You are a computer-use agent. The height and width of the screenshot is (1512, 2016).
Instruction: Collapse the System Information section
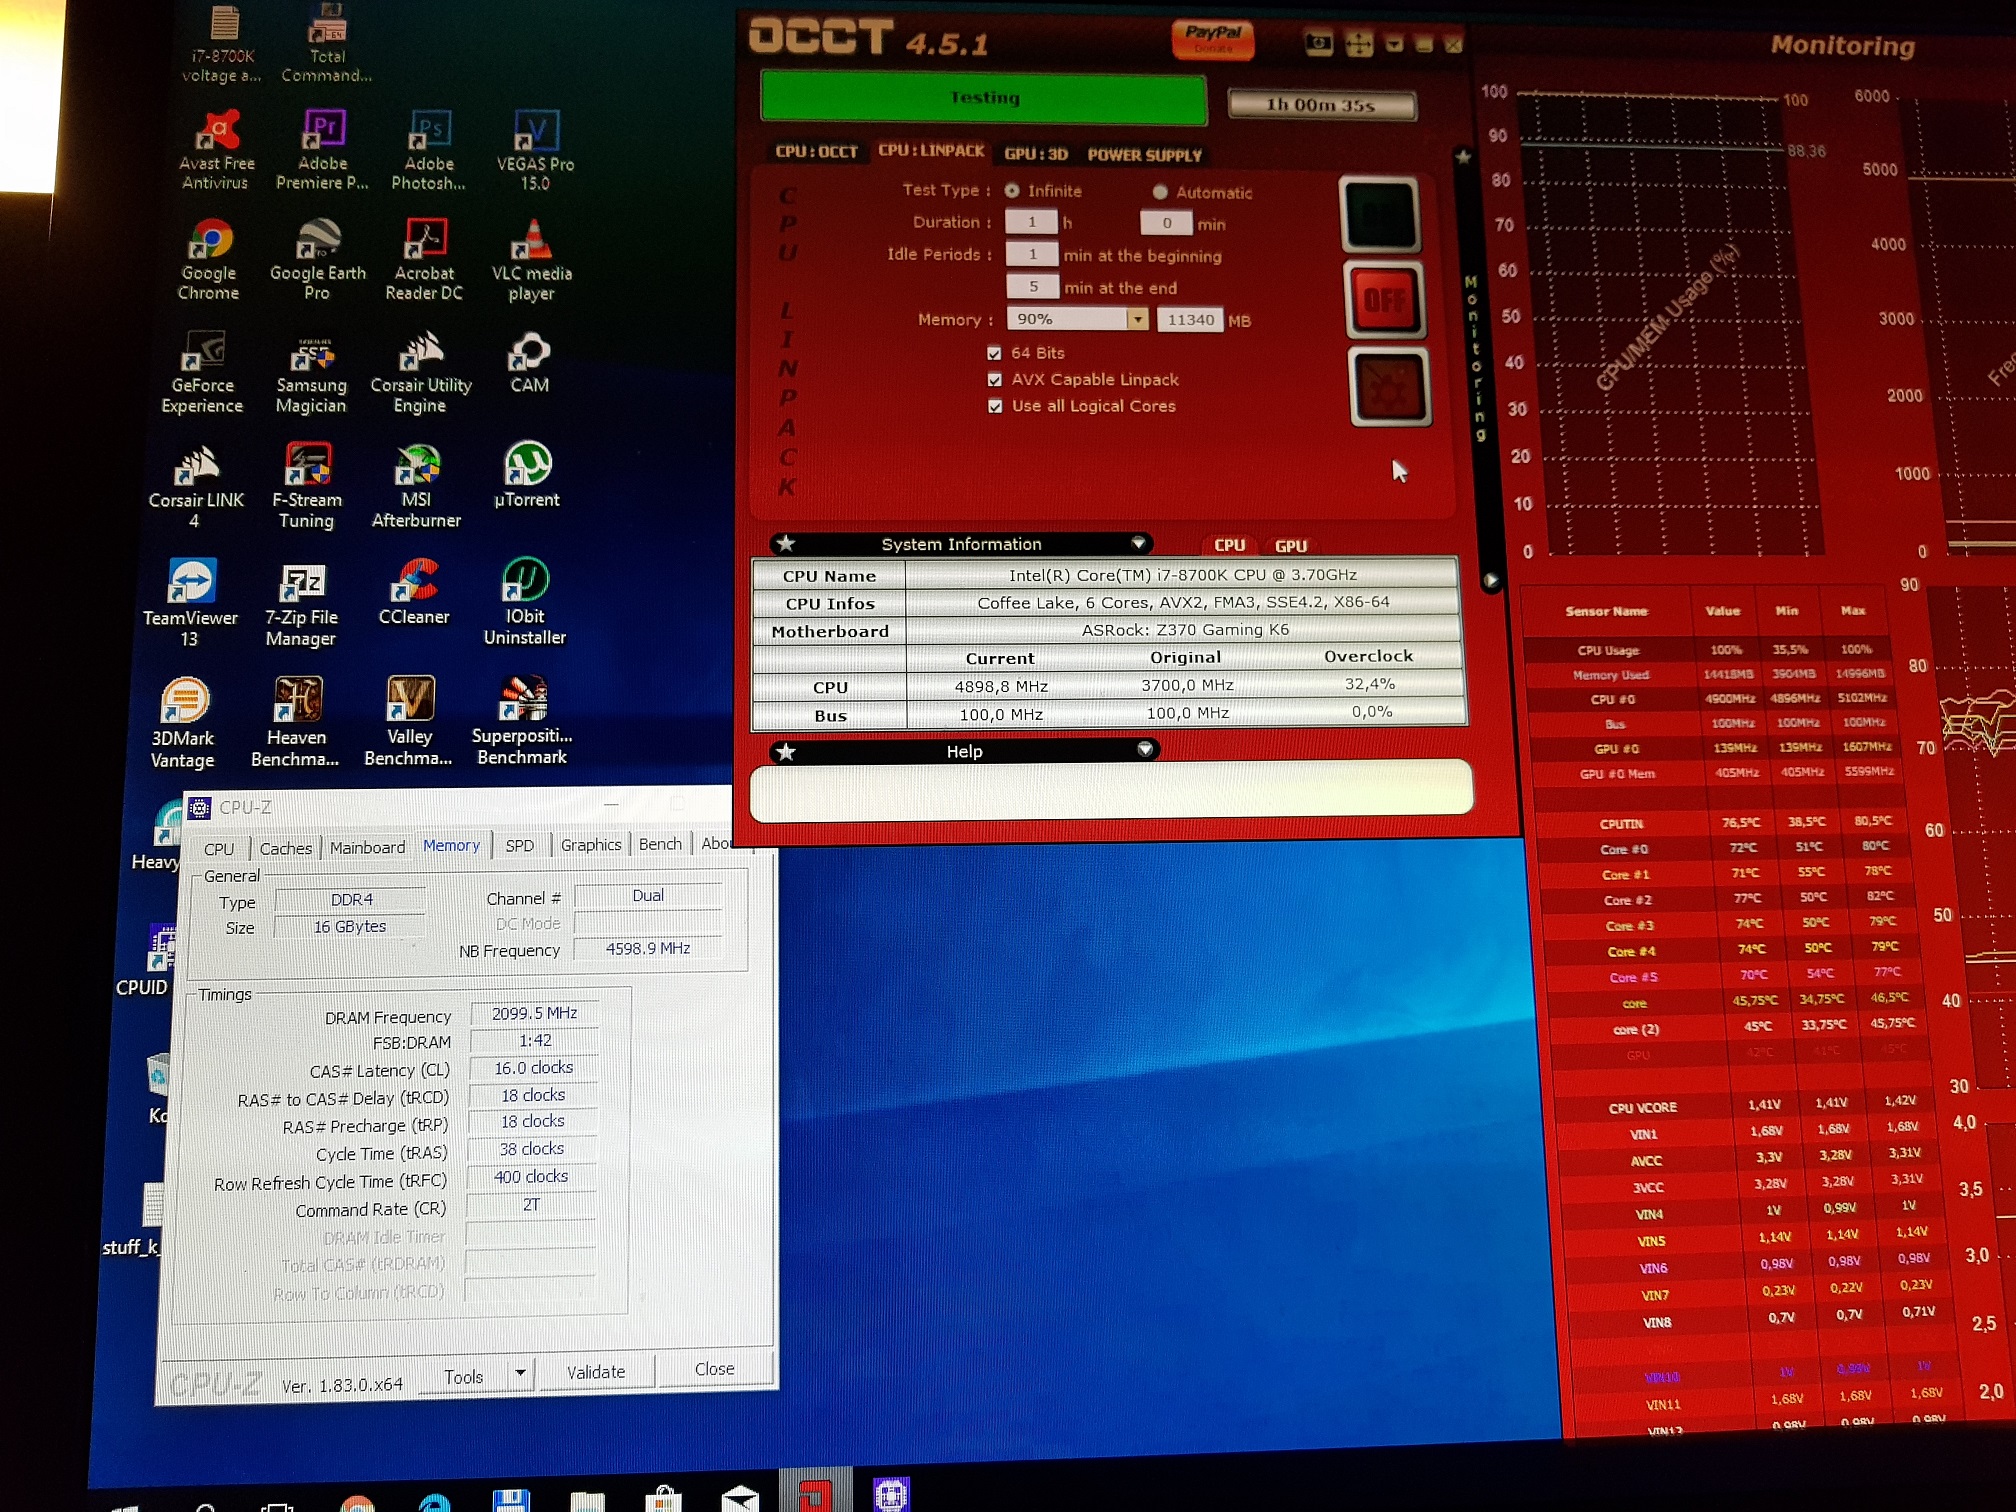point(1138,543)
